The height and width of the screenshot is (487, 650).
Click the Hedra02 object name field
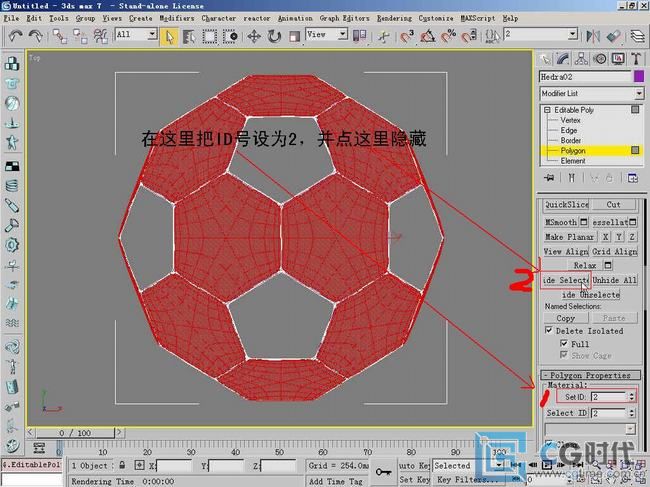click(x=585, y=77)
